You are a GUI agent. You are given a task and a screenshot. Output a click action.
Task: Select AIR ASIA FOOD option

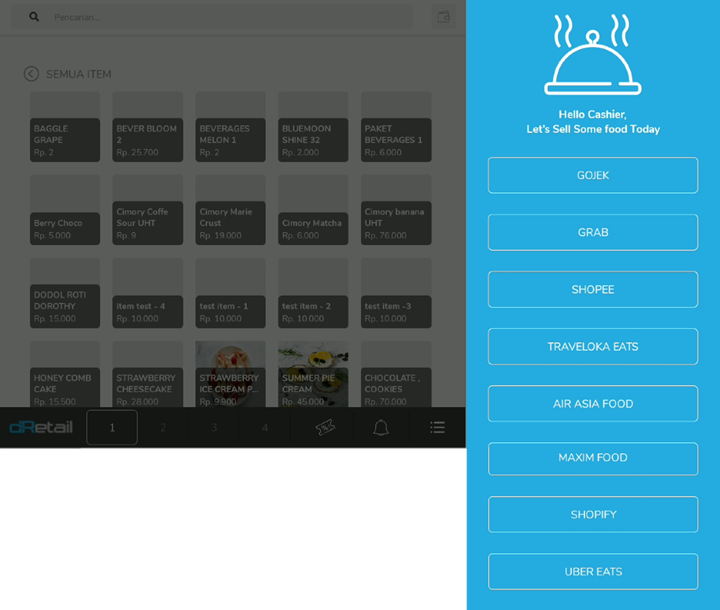593,403
